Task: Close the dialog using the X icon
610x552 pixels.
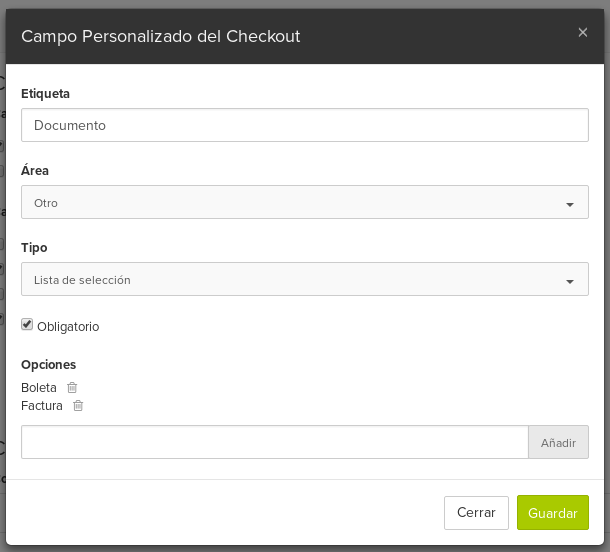Action: pos(582,32)
